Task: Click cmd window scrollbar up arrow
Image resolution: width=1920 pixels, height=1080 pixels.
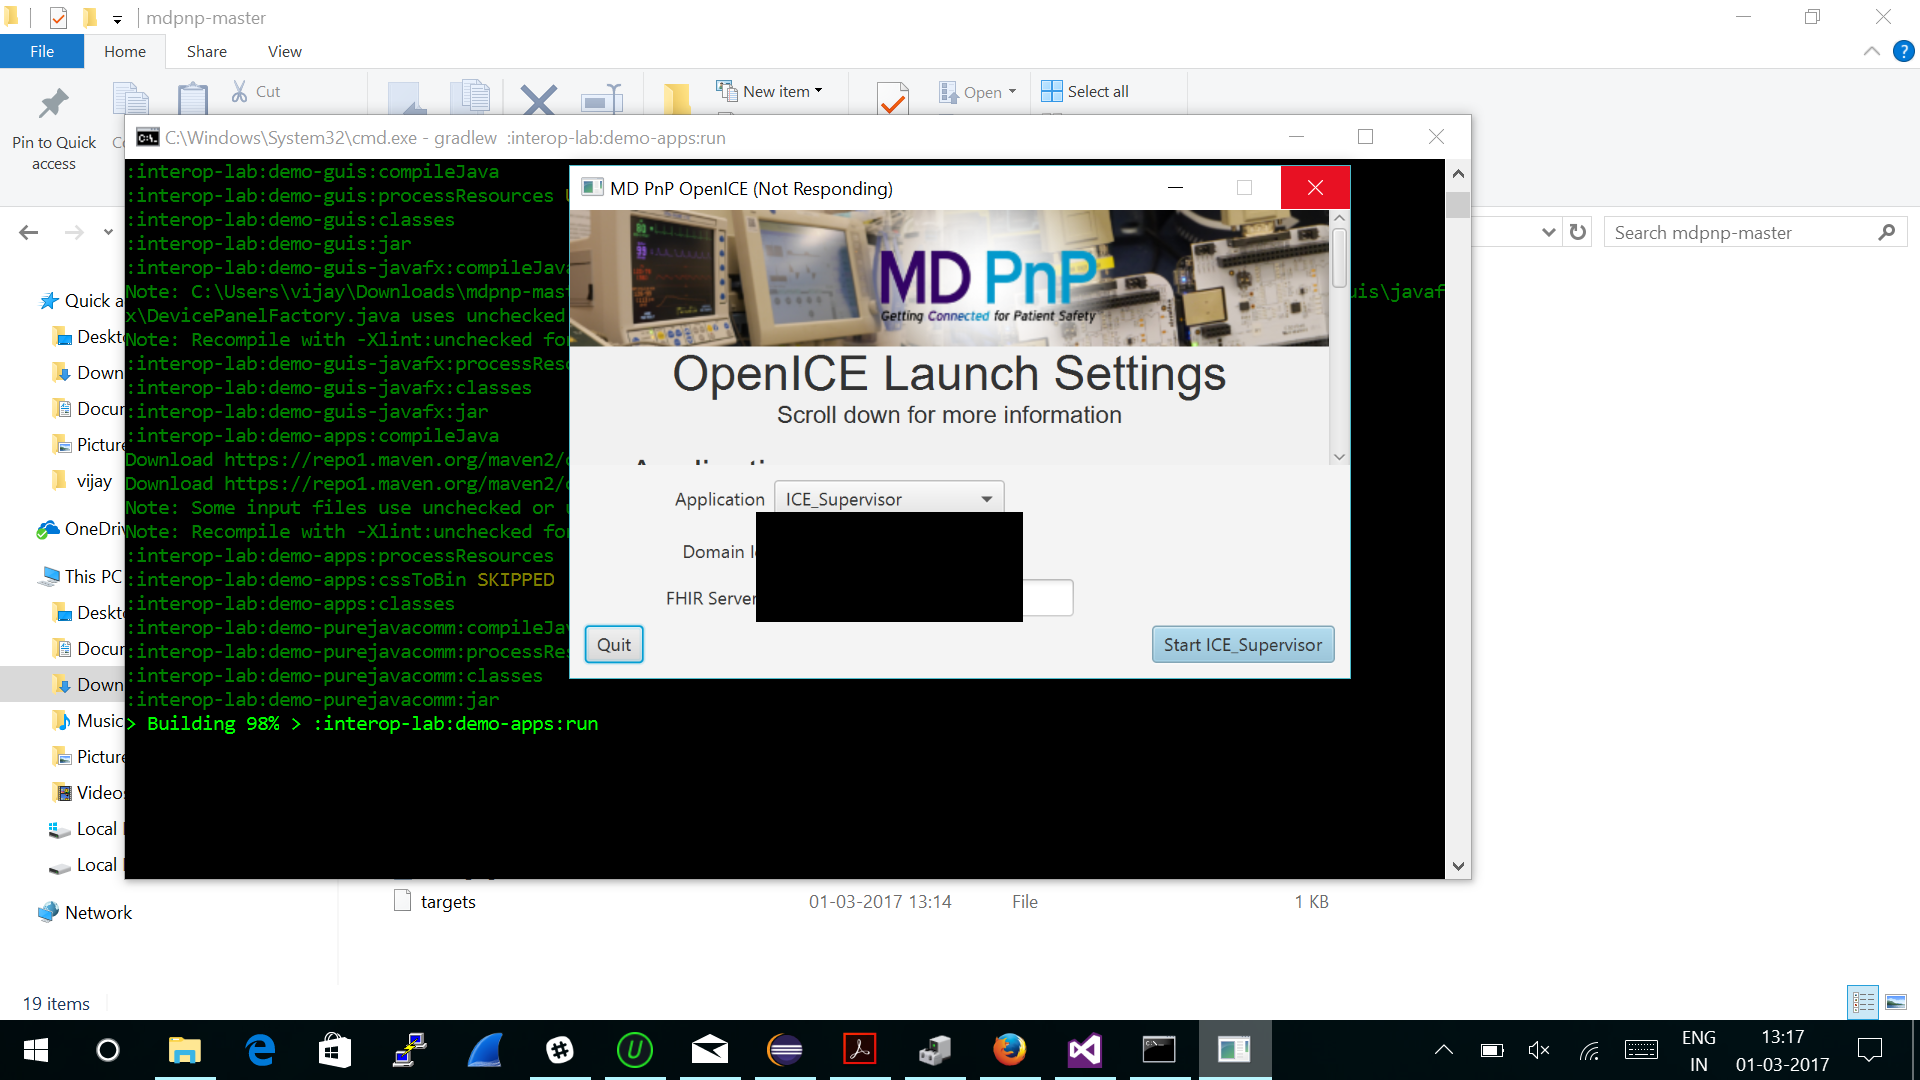Action: [1458, 174]
